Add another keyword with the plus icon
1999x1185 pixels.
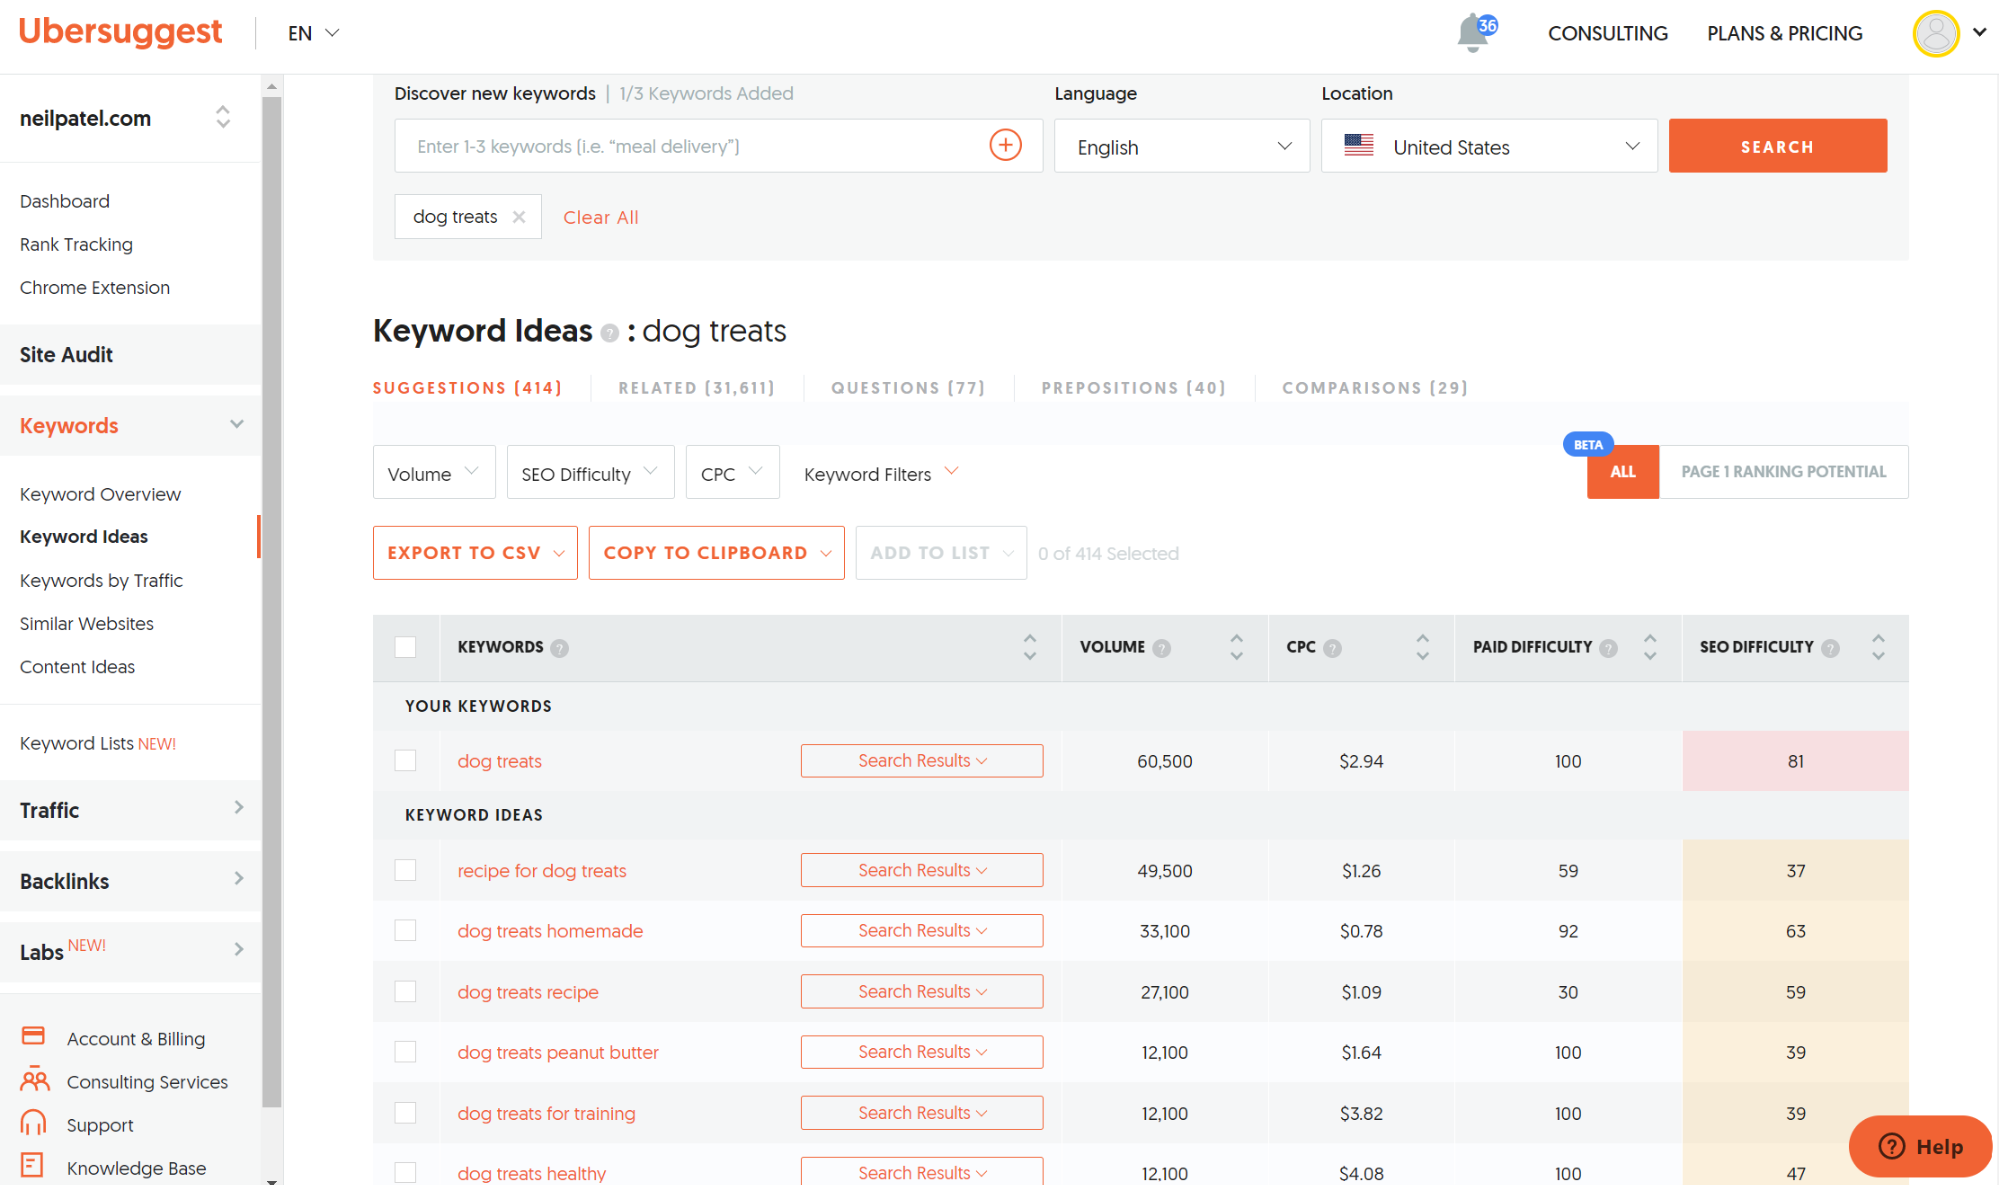click(1004, 145)
